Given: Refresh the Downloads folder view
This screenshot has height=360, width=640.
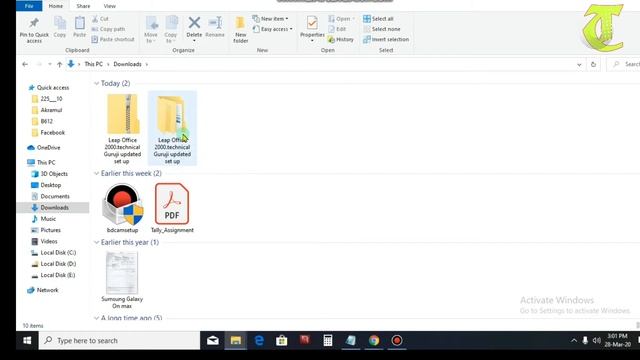Looking at the screenshot, I should coord(593,64).
